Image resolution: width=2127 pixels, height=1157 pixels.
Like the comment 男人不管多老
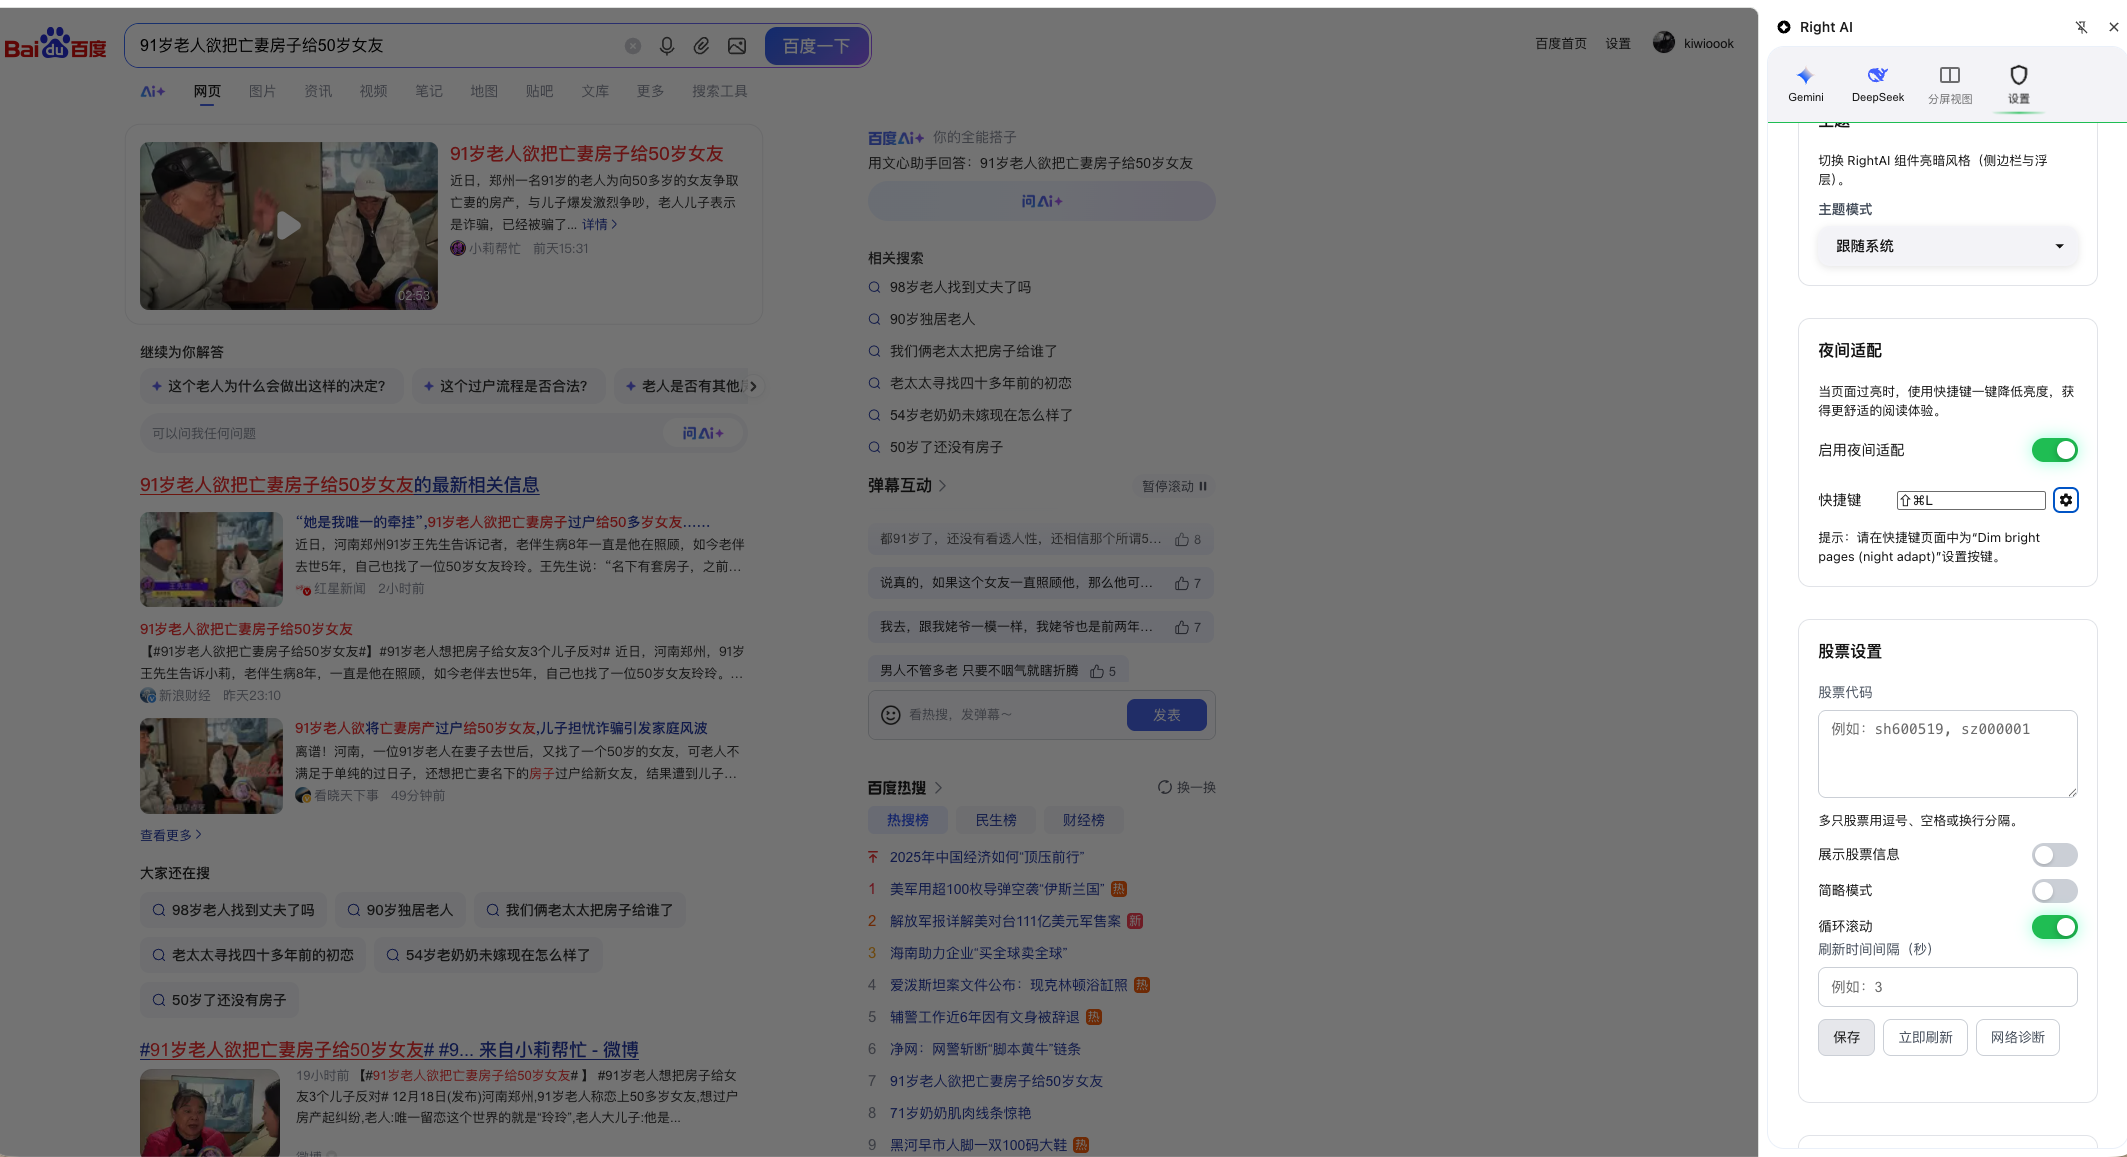coord(1102,671)
